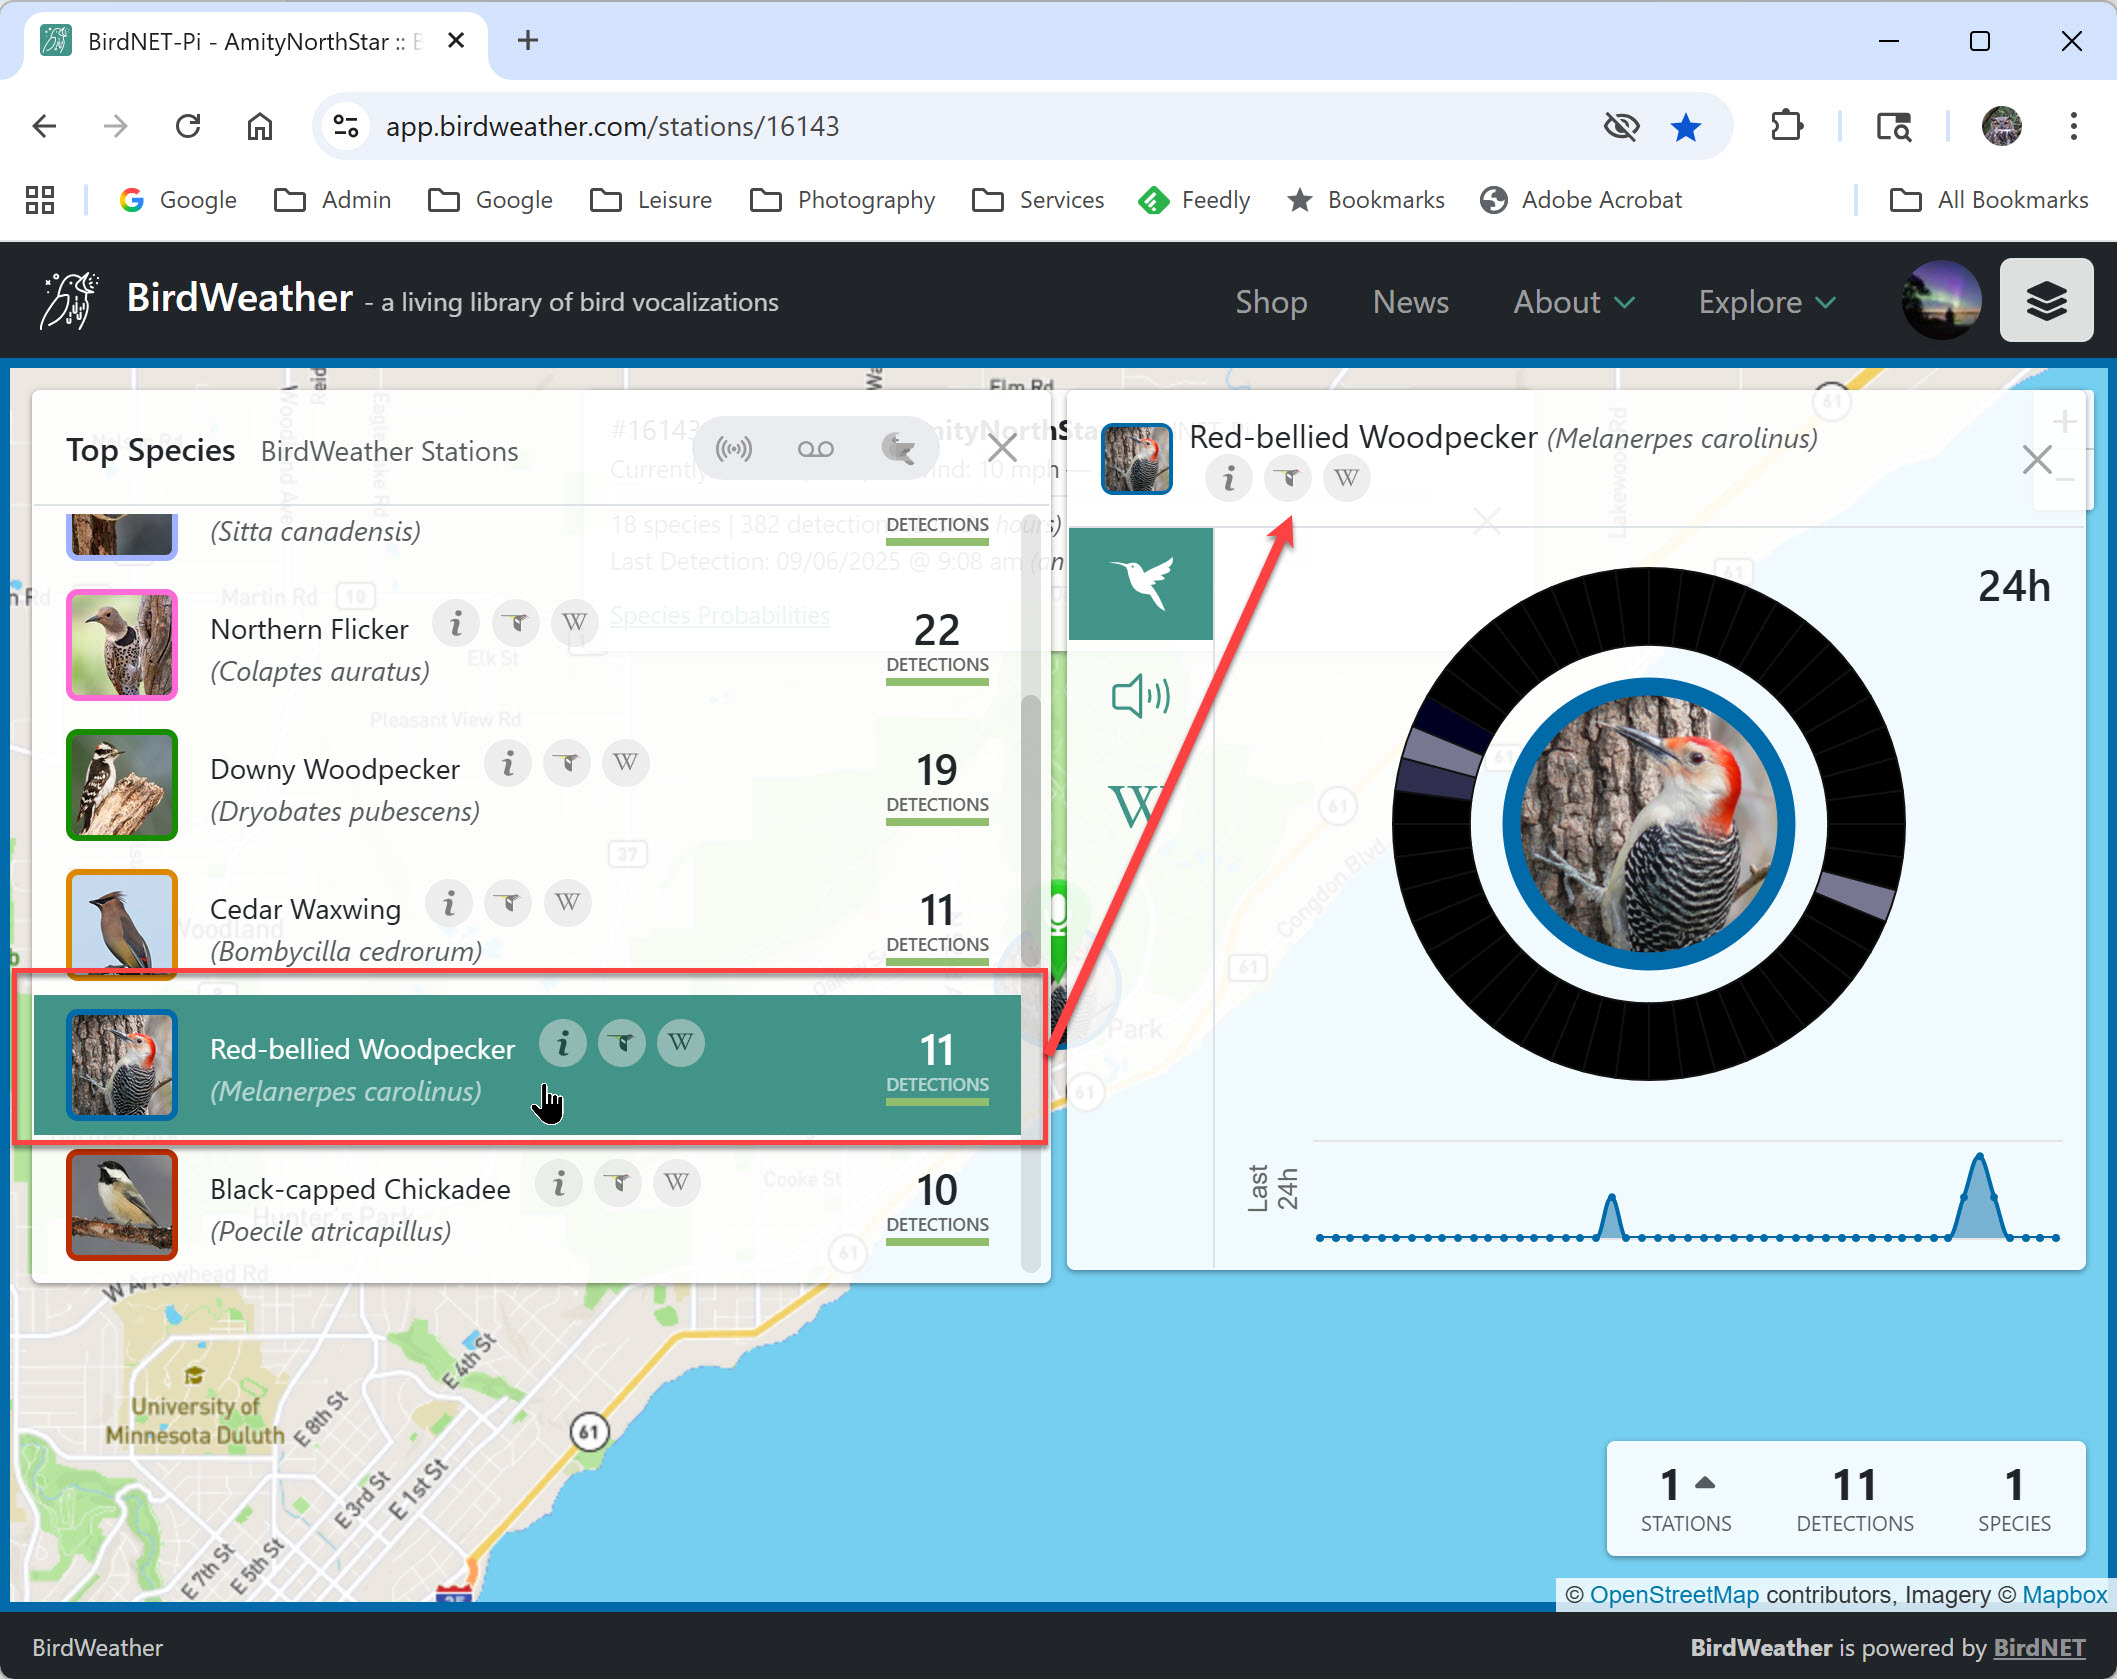2117x1679 pixels.
Task: Select the Black-capped Chickadee thumbnail
Action: tap(122, 1204)
